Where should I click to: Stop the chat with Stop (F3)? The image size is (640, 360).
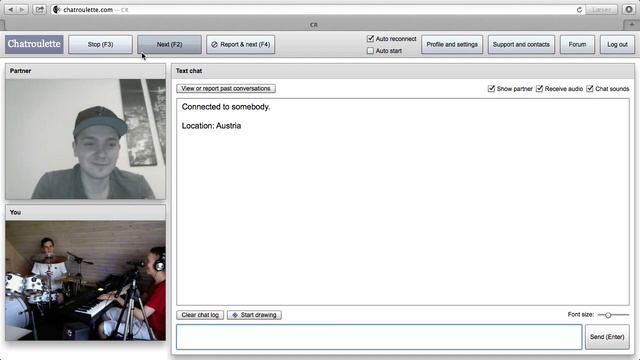[100, 44]
